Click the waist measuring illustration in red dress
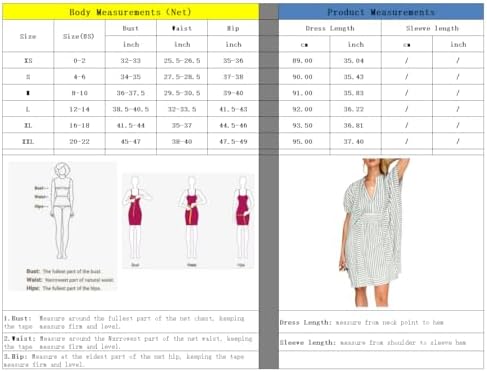The width and height of the screenshot is (487, 372). point(192,221)
